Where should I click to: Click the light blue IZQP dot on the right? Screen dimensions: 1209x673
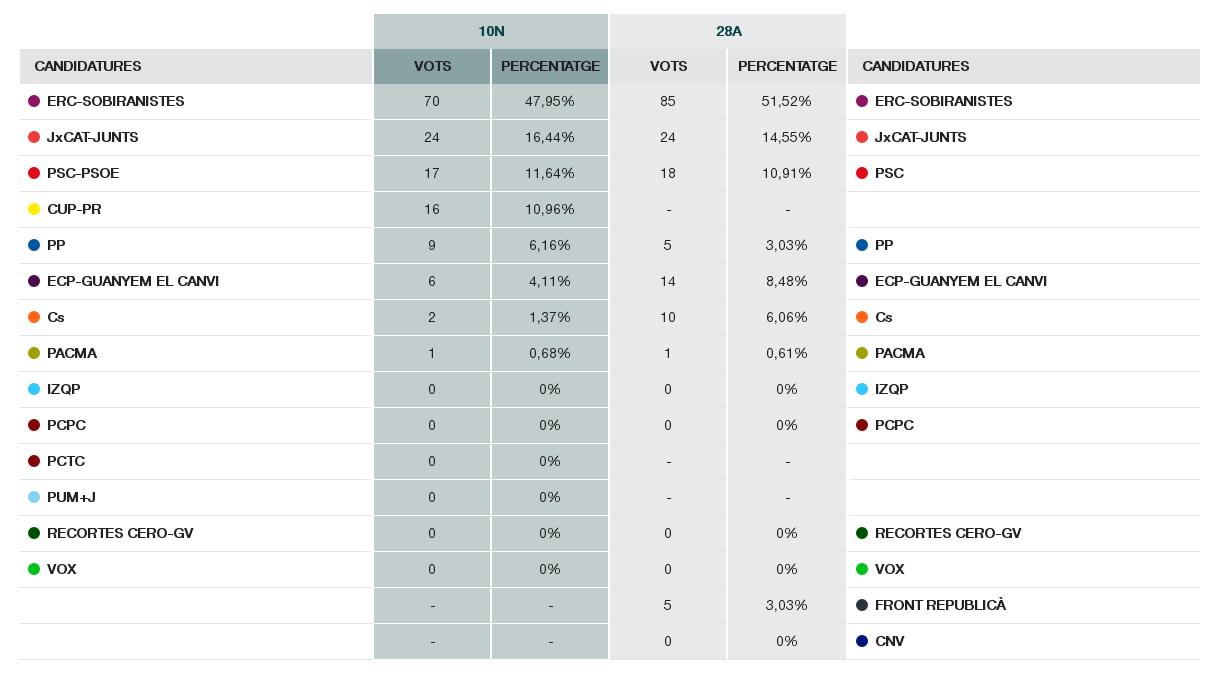click(x=862, y=389)
